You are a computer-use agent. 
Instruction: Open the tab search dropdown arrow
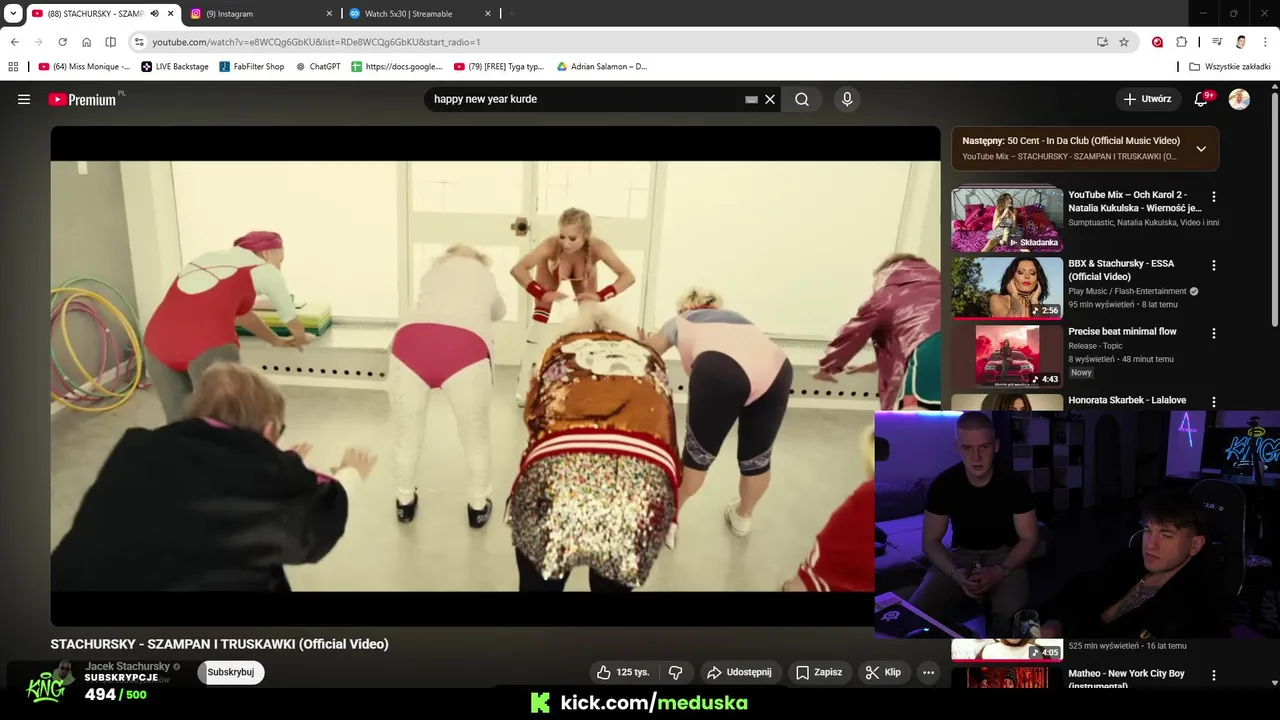(12, 14)
